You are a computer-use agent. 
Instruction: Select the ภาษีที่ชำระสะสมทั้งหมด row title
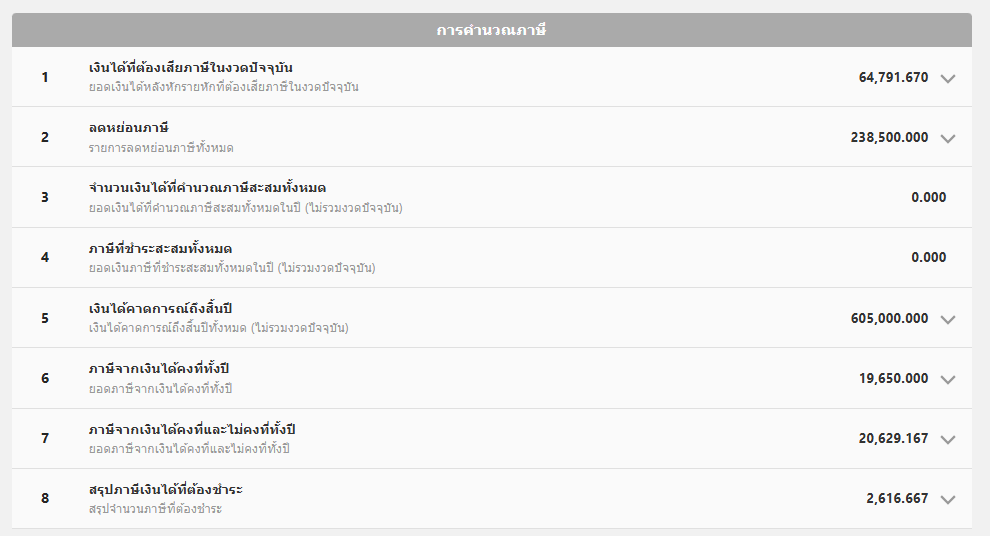click(160, 248)
